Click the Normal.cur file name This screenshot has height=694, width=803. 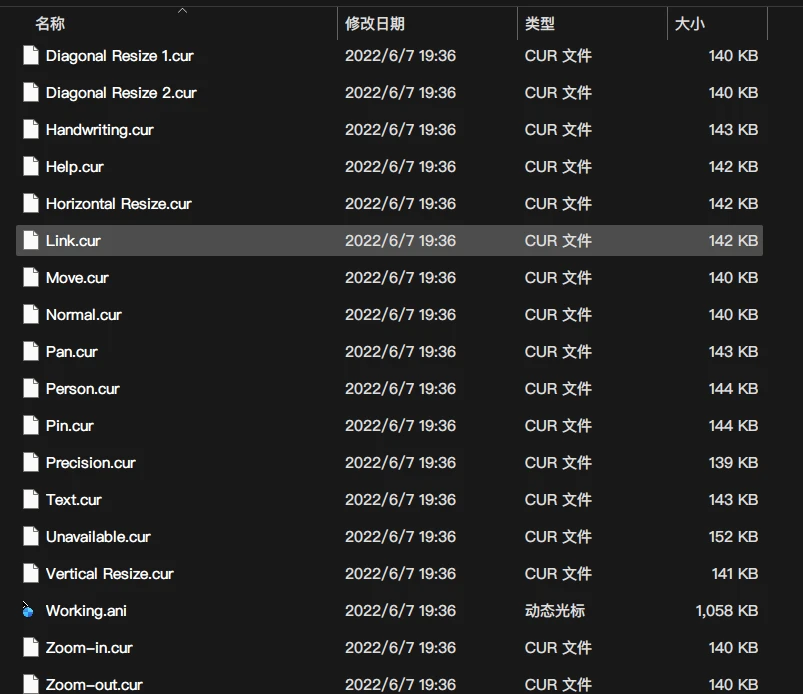pyautogui.click(x=83, y=314)
